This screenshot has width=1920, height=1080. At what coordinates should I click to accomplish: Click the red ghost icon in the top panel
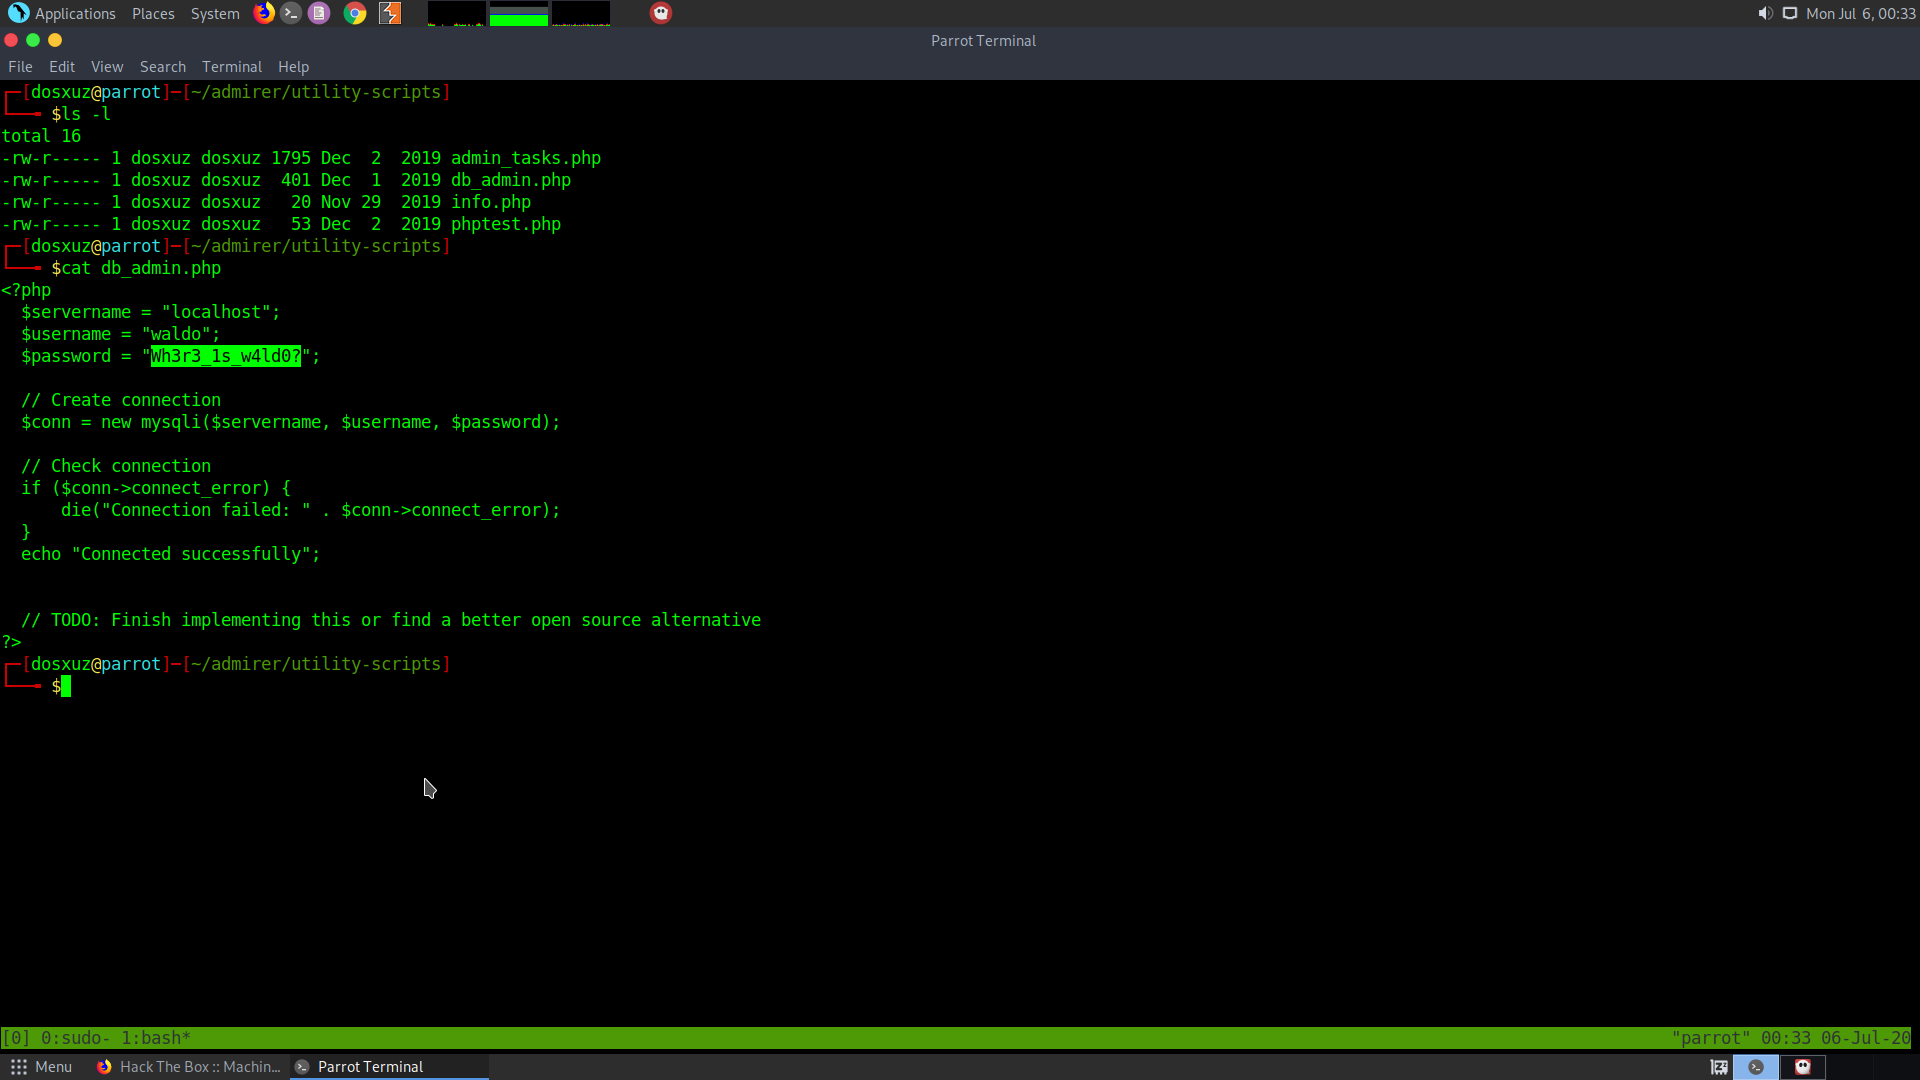[661, 13]
